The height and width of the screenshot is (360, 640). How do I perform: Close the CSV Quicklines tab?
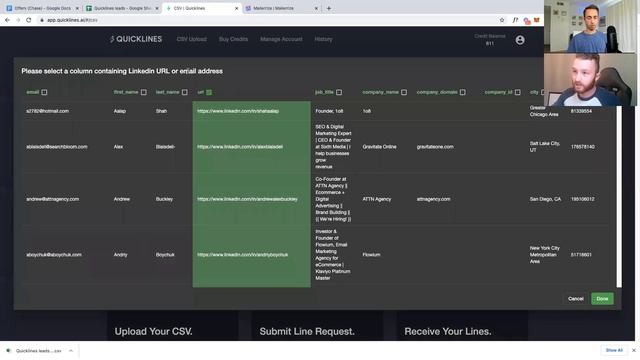pyautogui.click(x=236, y=8)
